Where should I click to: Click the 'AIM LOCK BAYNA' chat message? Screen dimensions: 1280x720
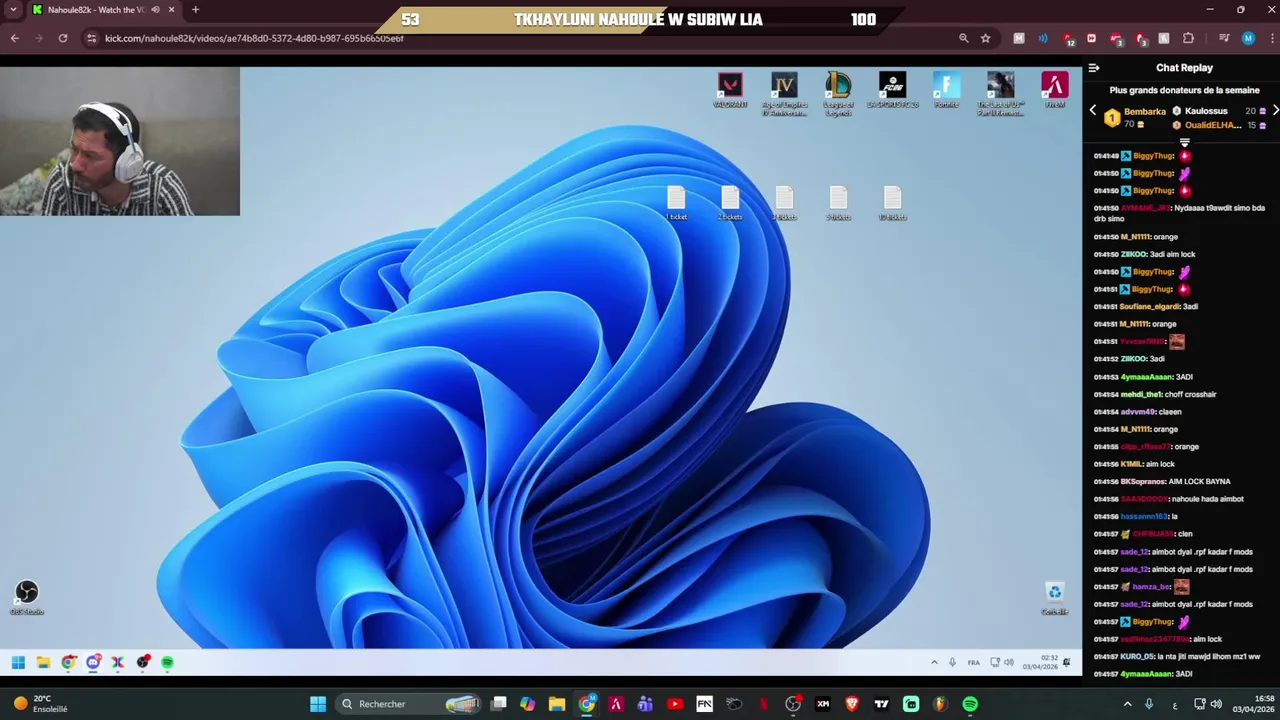click(1200, 482)
